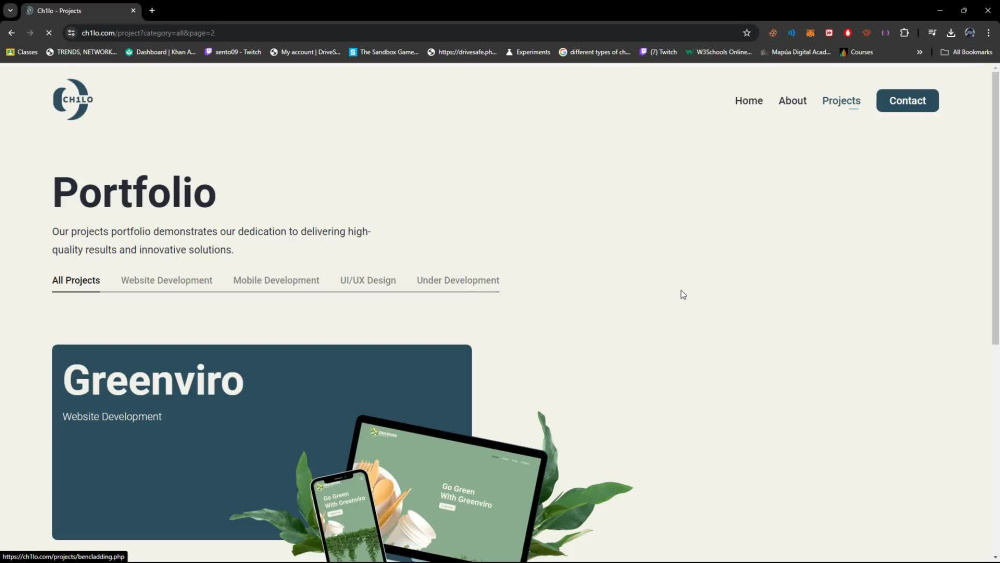This screenshot has width=1000, height=563.
Task: Click the CH1LO logo
Action: click(x=73, y=99)
